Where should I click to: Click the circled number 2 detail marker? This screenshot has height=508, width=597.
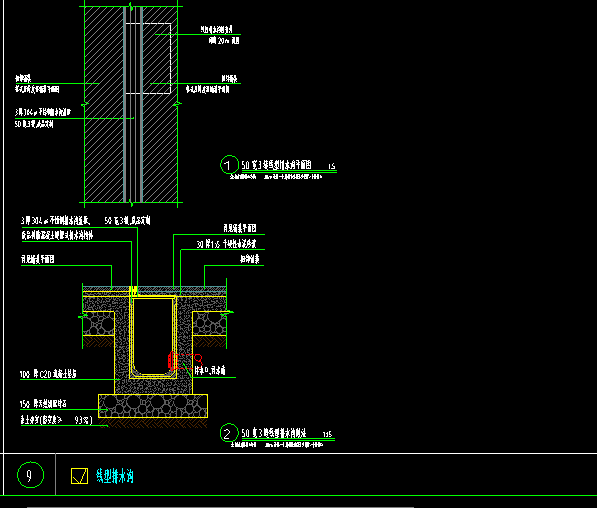(x=229, y=433)
